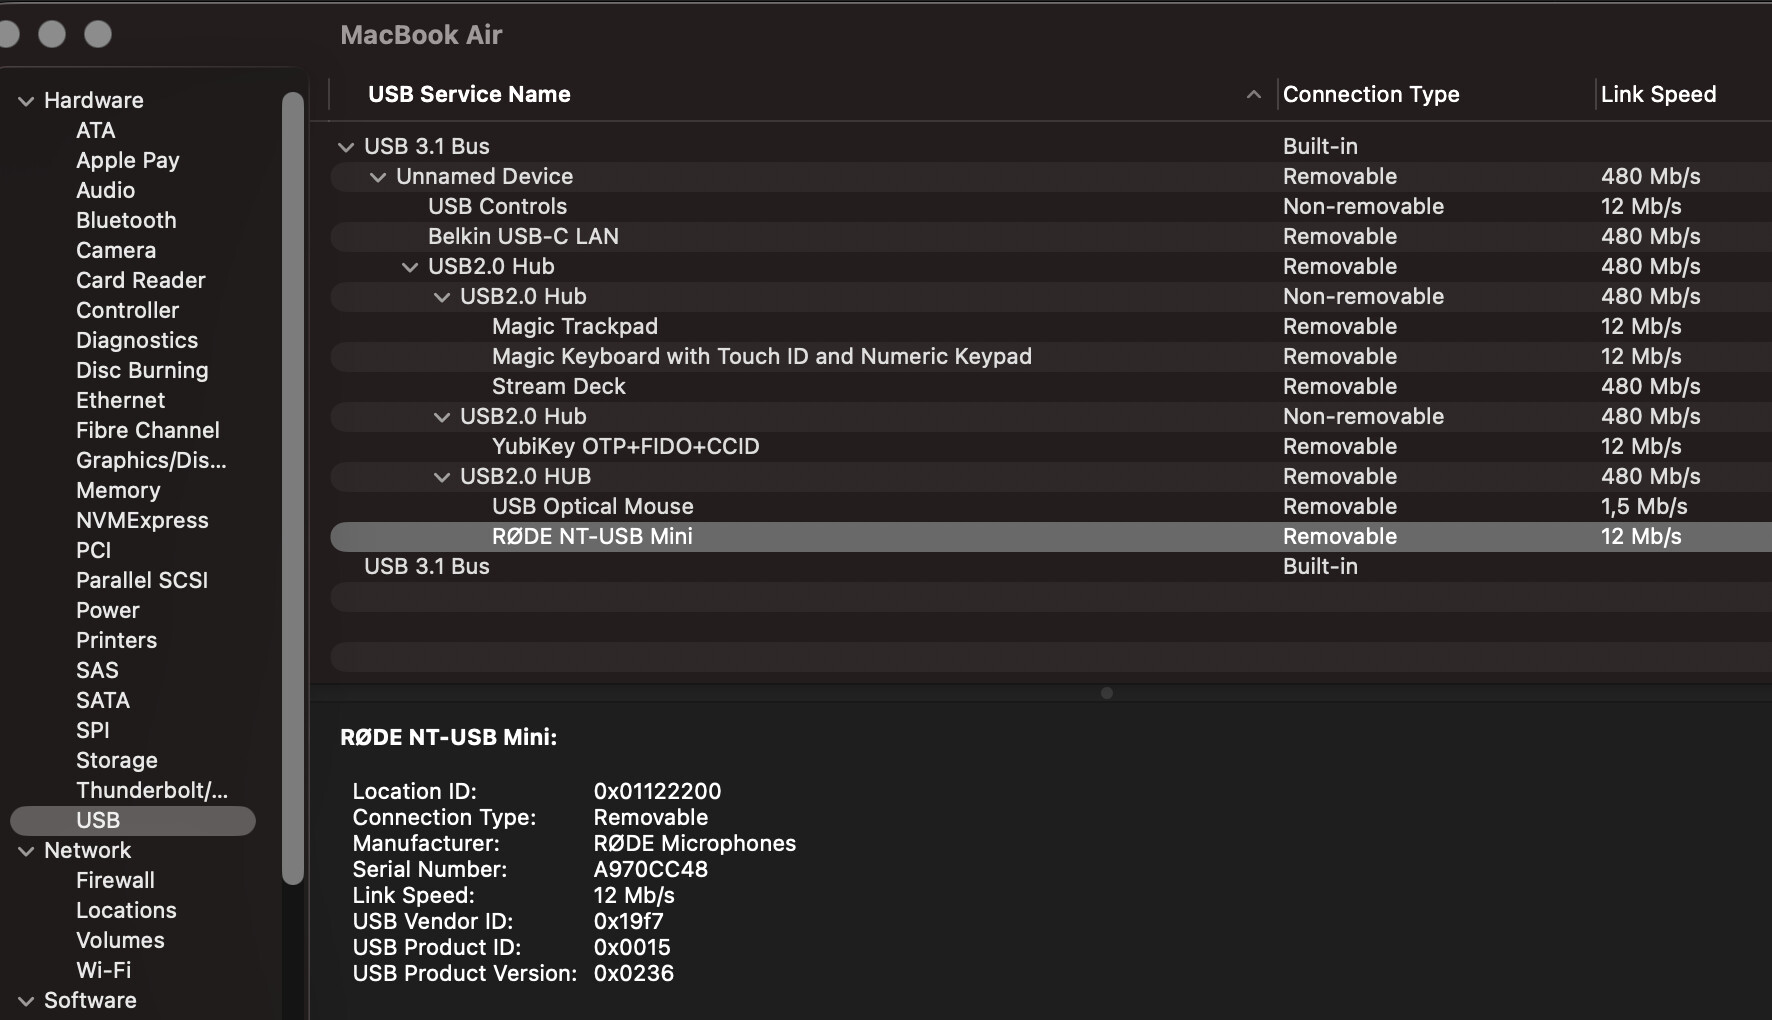
Task: Collapse the Unnamed Device disclosure chevron
Action: click(x=378, y=177)
